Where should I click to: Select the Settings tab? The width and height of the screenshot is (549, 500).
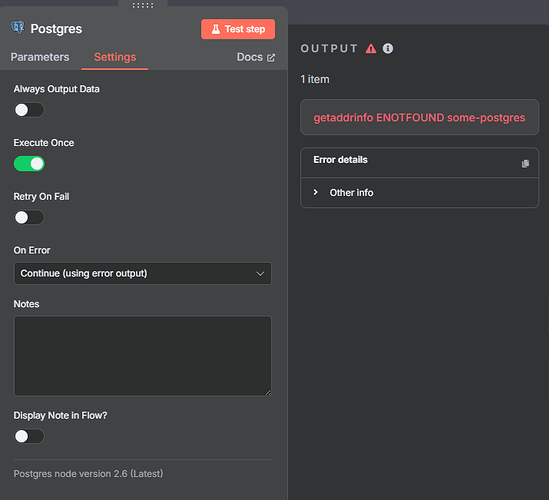point(115,57)
